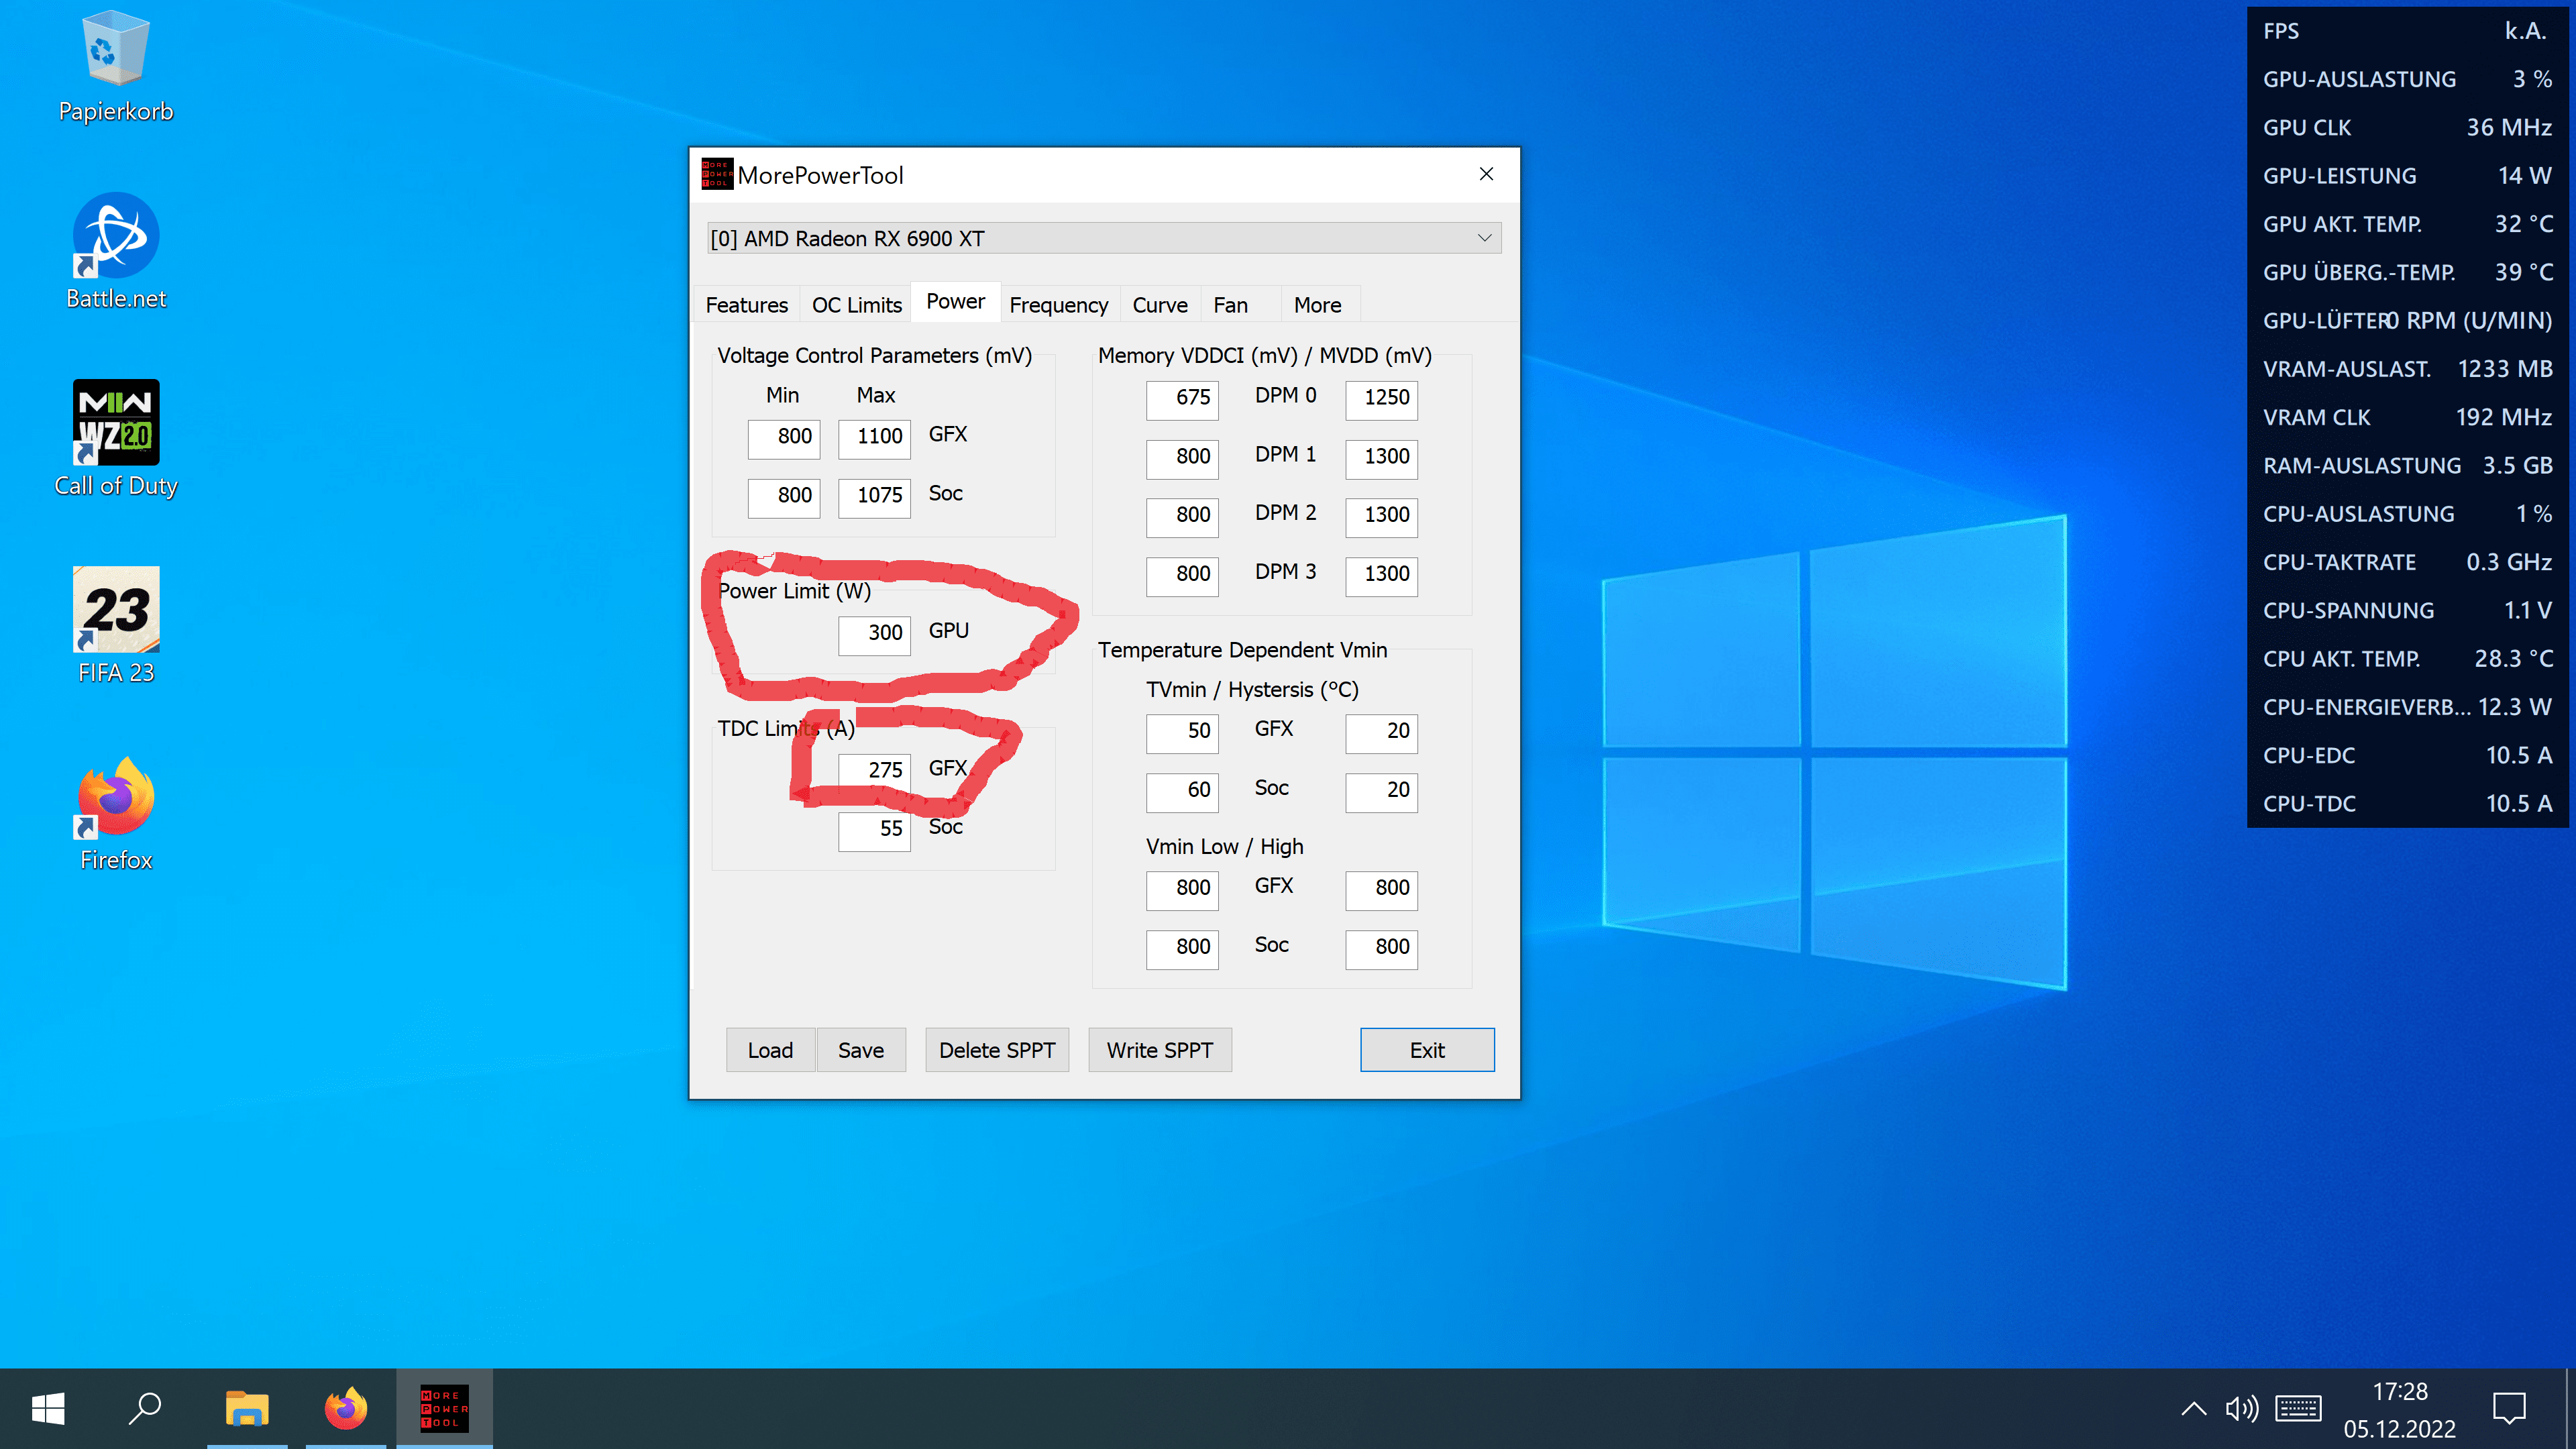The image size is (2576, 1449).
Task: Open the taskbar clock showing 17:28
Action: [2400, 1409]
